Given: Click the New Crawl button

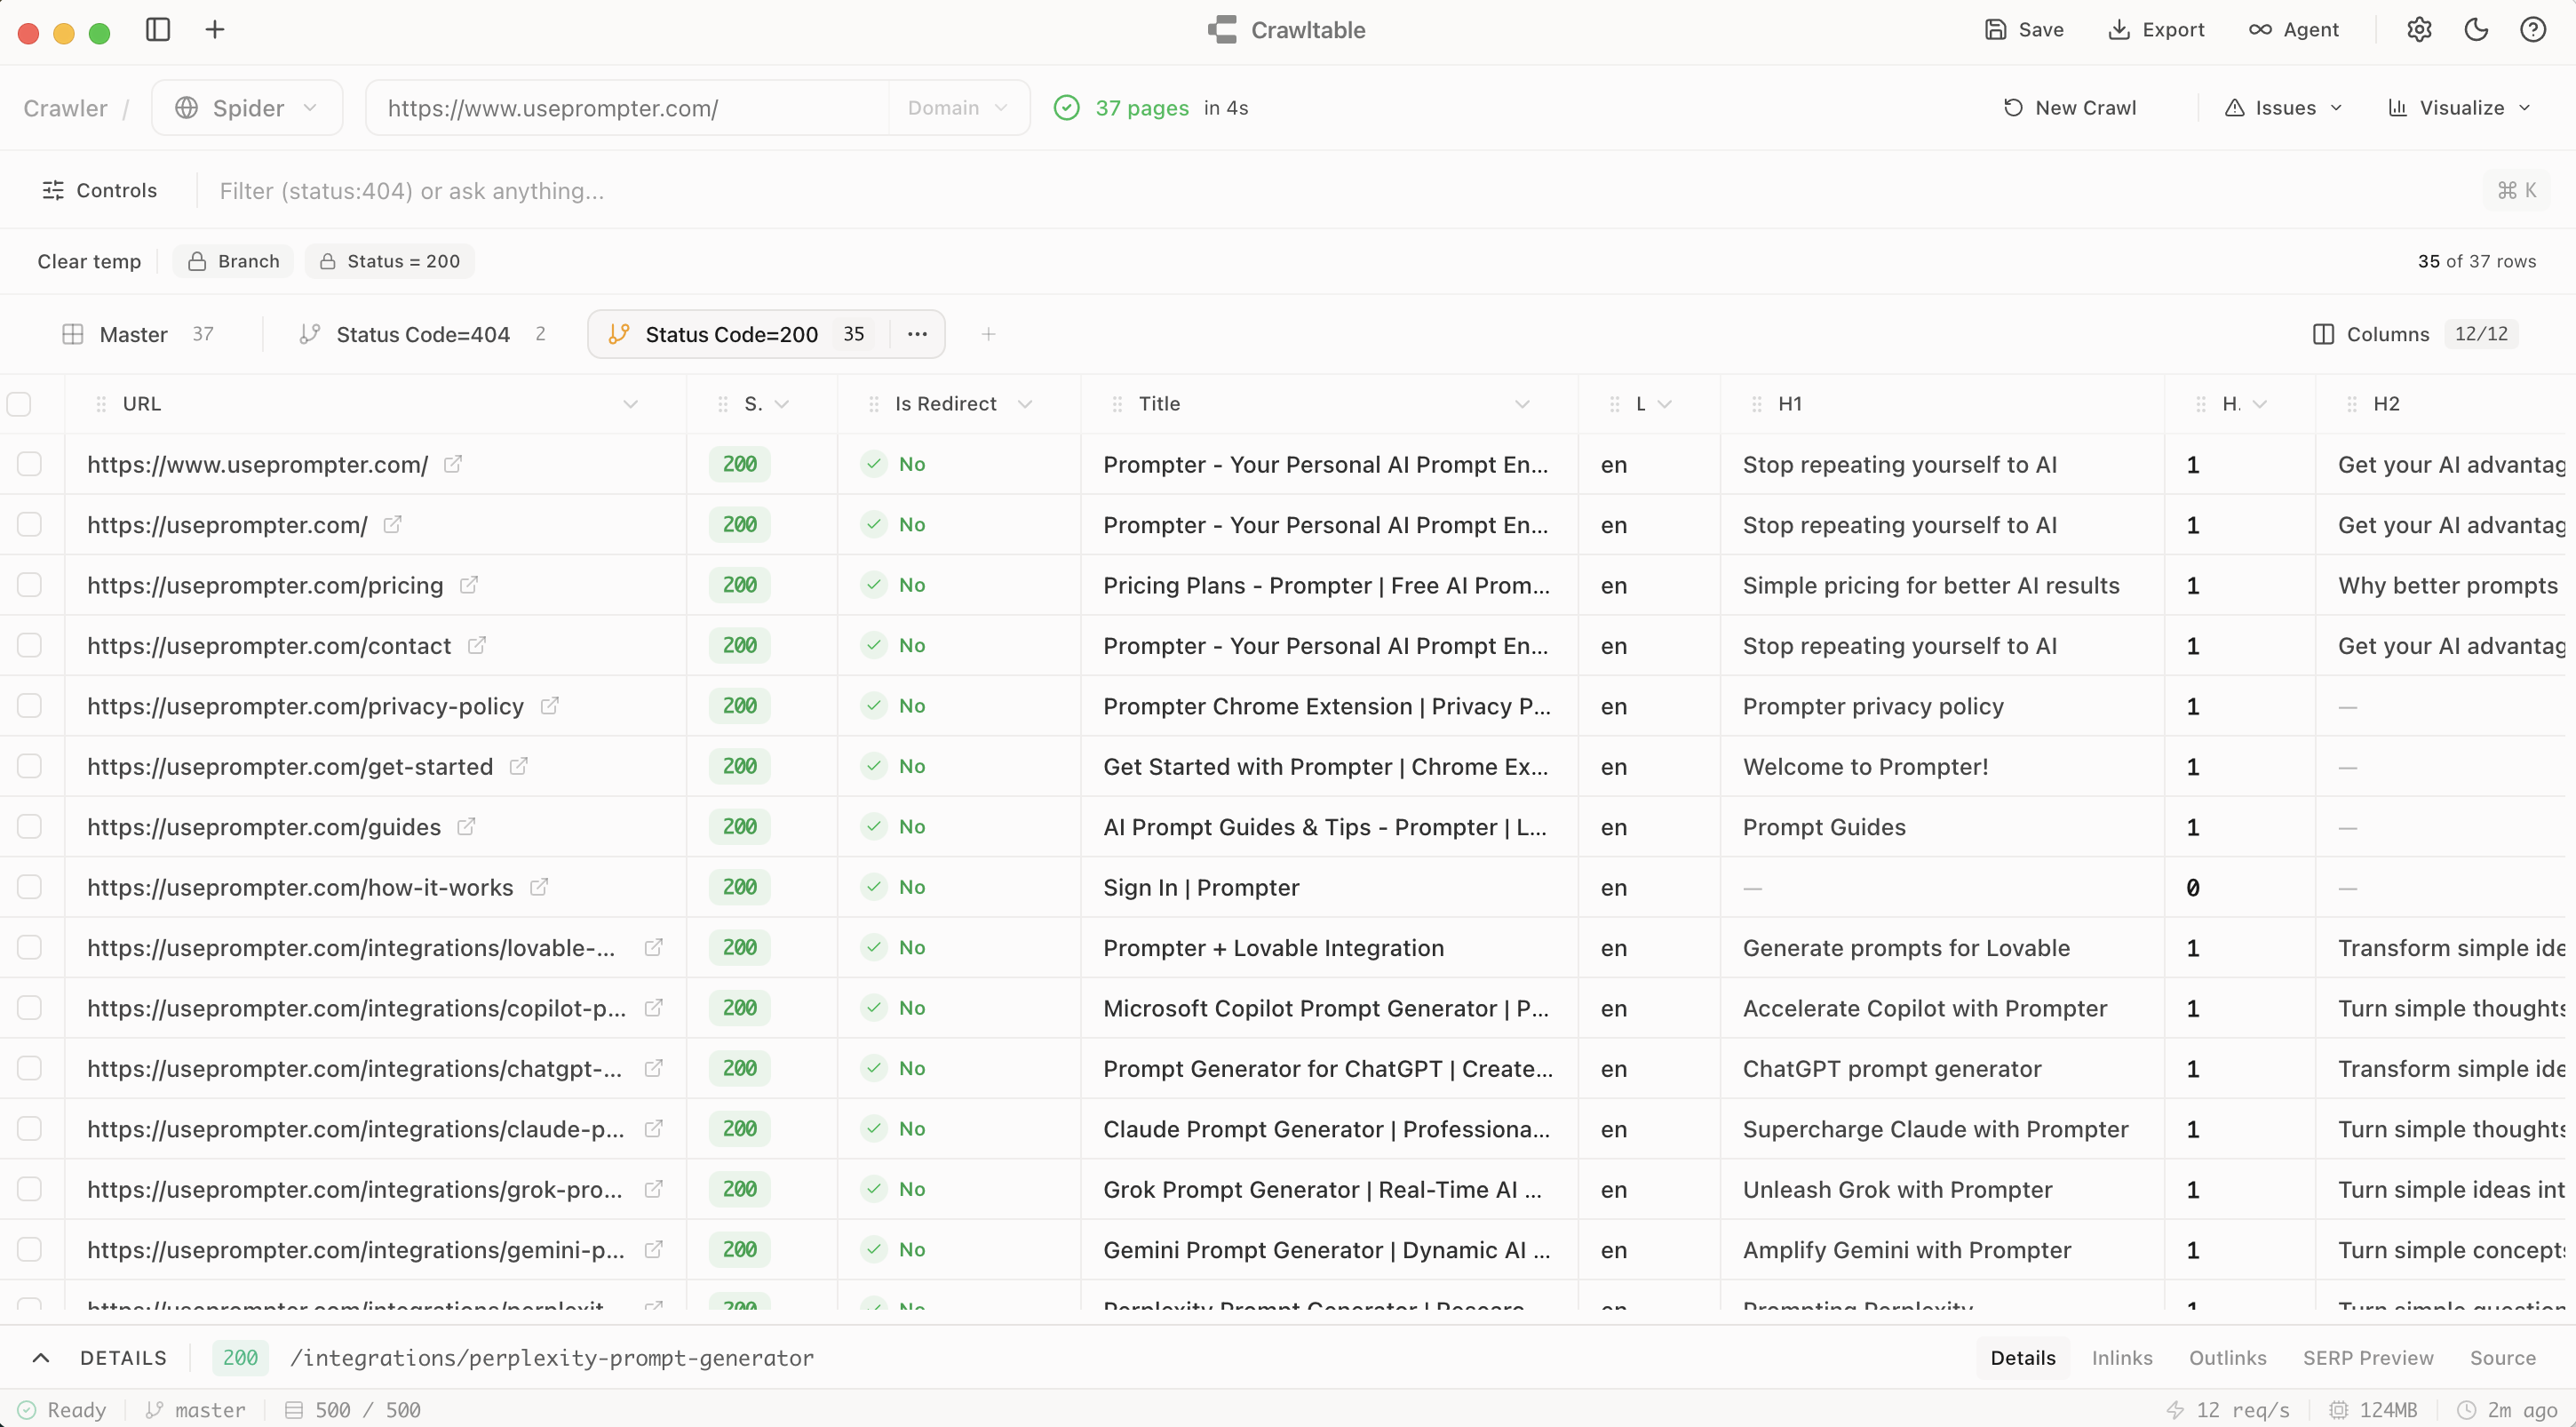Looking at the screenshot, I should click(x=2070, y=108).
